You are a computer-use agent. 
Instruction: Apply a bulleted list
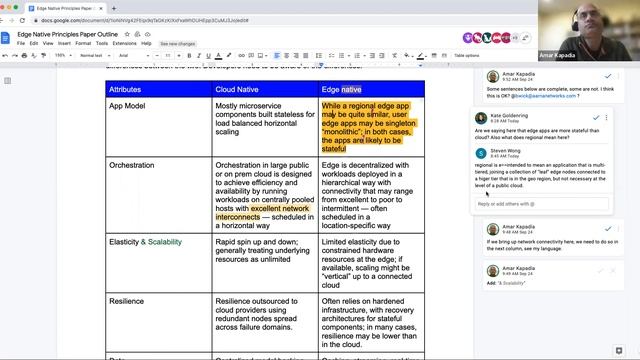(341, 56)
